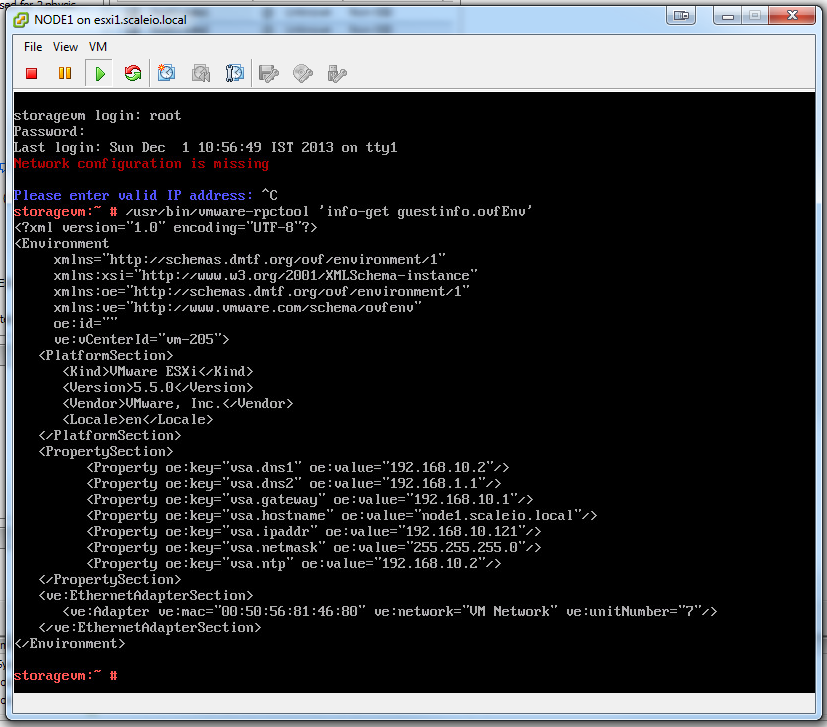Power on the VM with green play icon
The height and width of the screenshot is (727, 827).
[100, 73]
